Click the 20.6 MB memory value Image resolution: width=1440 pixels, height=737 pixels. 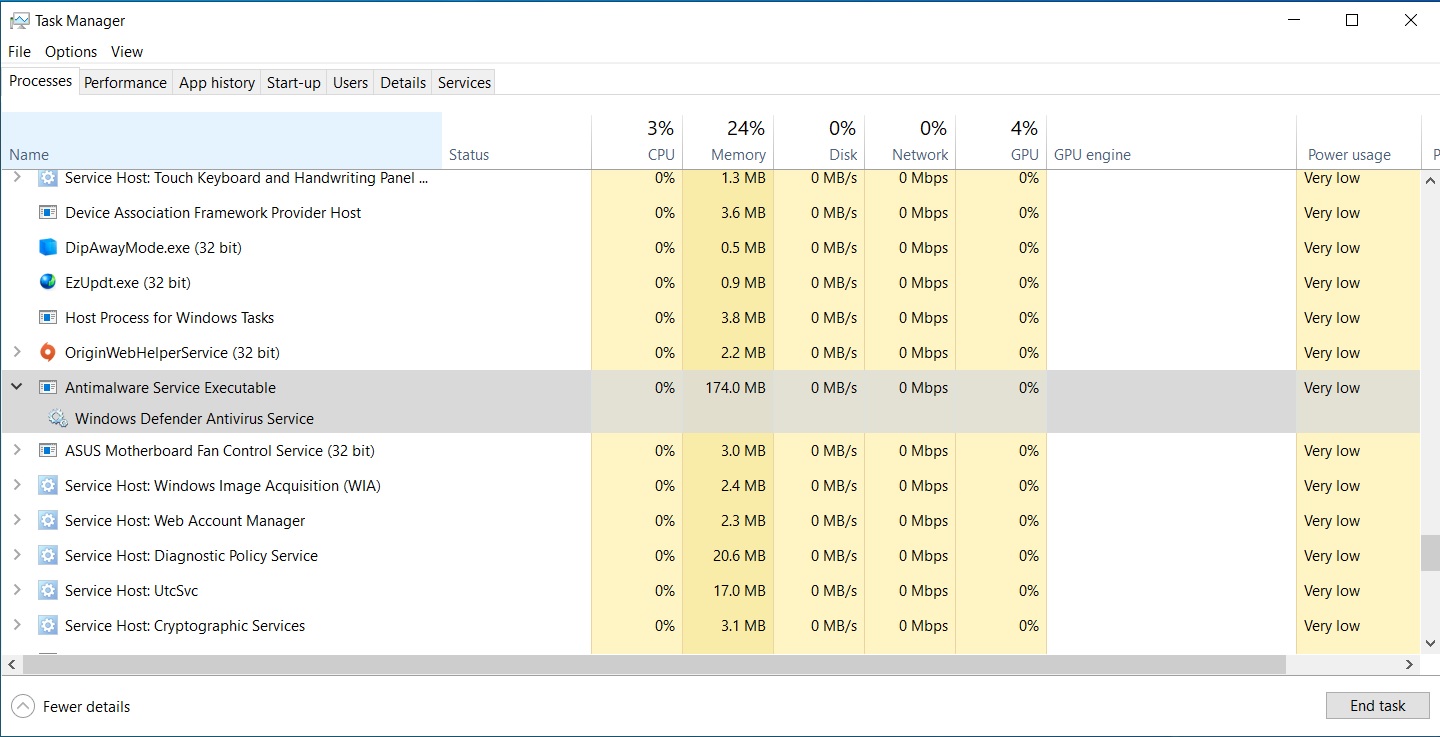[x=739, y=556]
